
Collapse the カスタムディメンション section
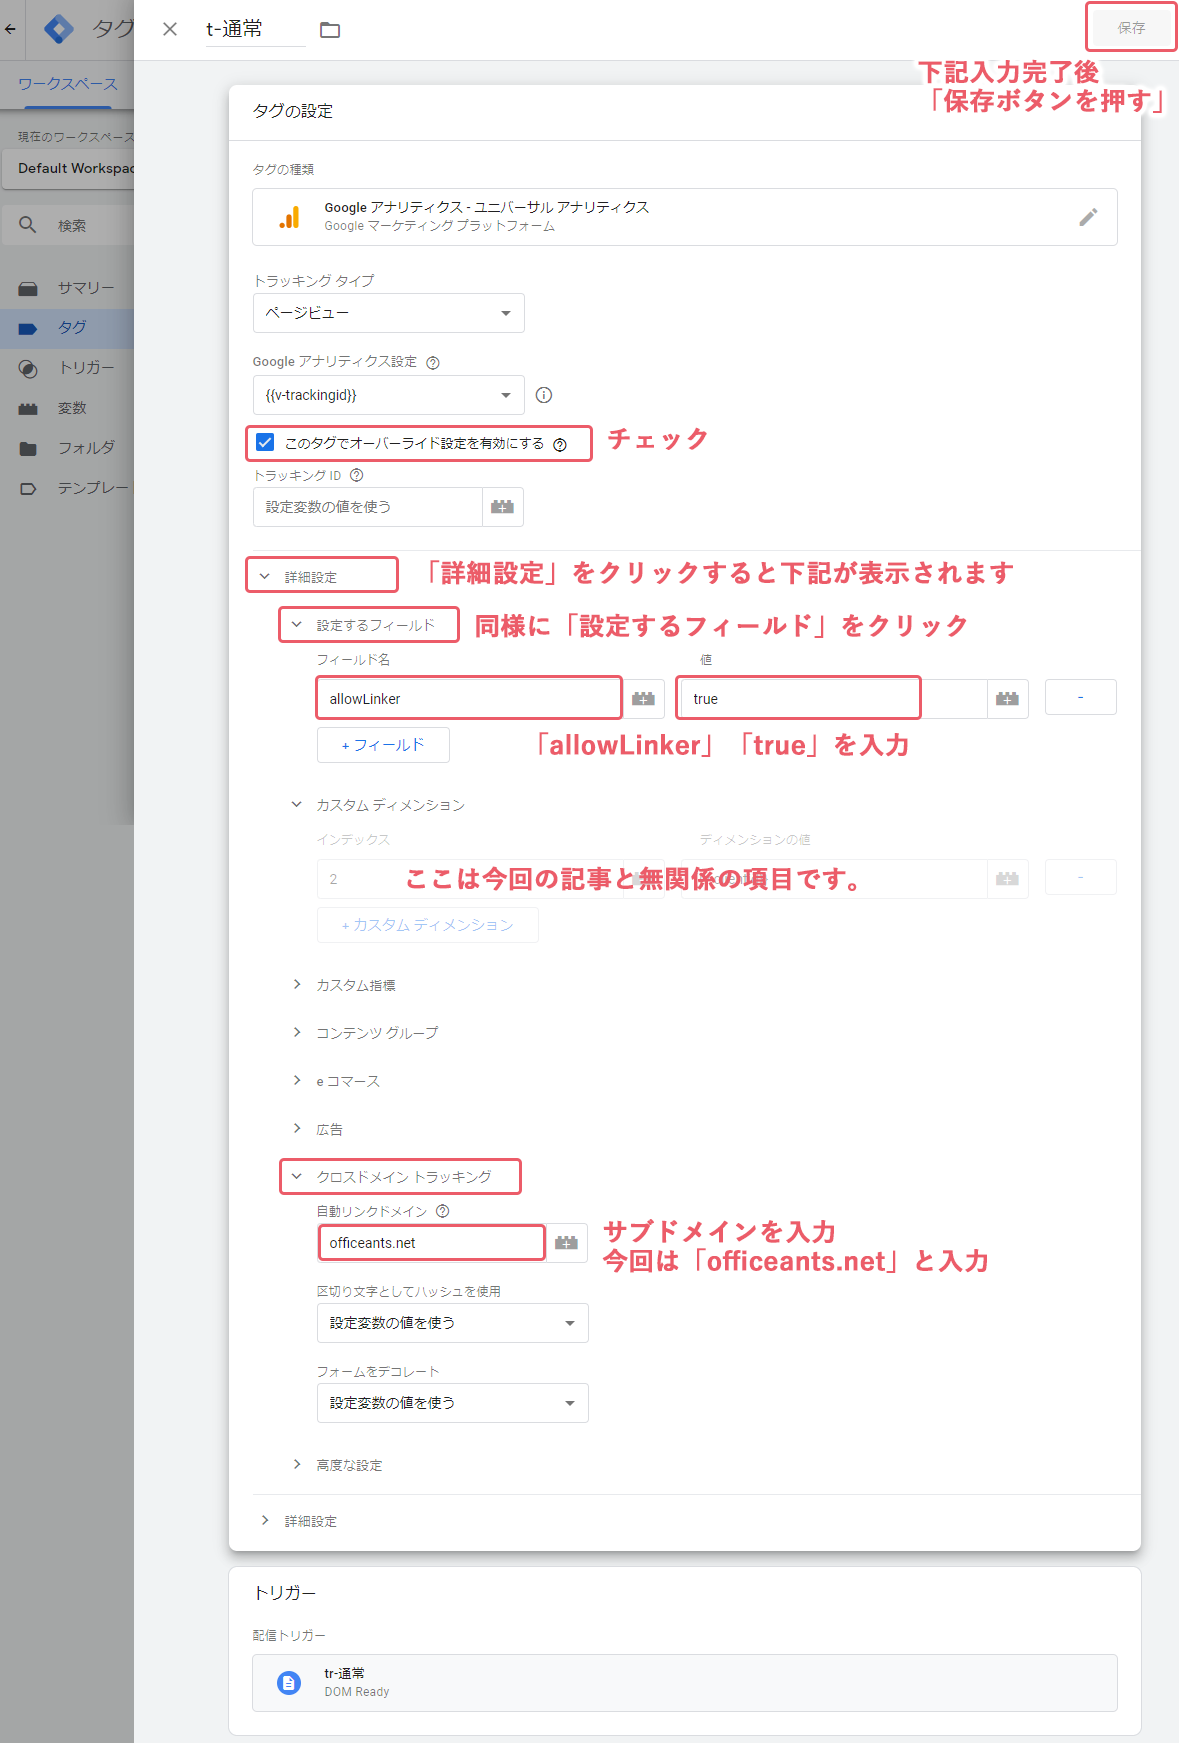click(x=378, y=805)
